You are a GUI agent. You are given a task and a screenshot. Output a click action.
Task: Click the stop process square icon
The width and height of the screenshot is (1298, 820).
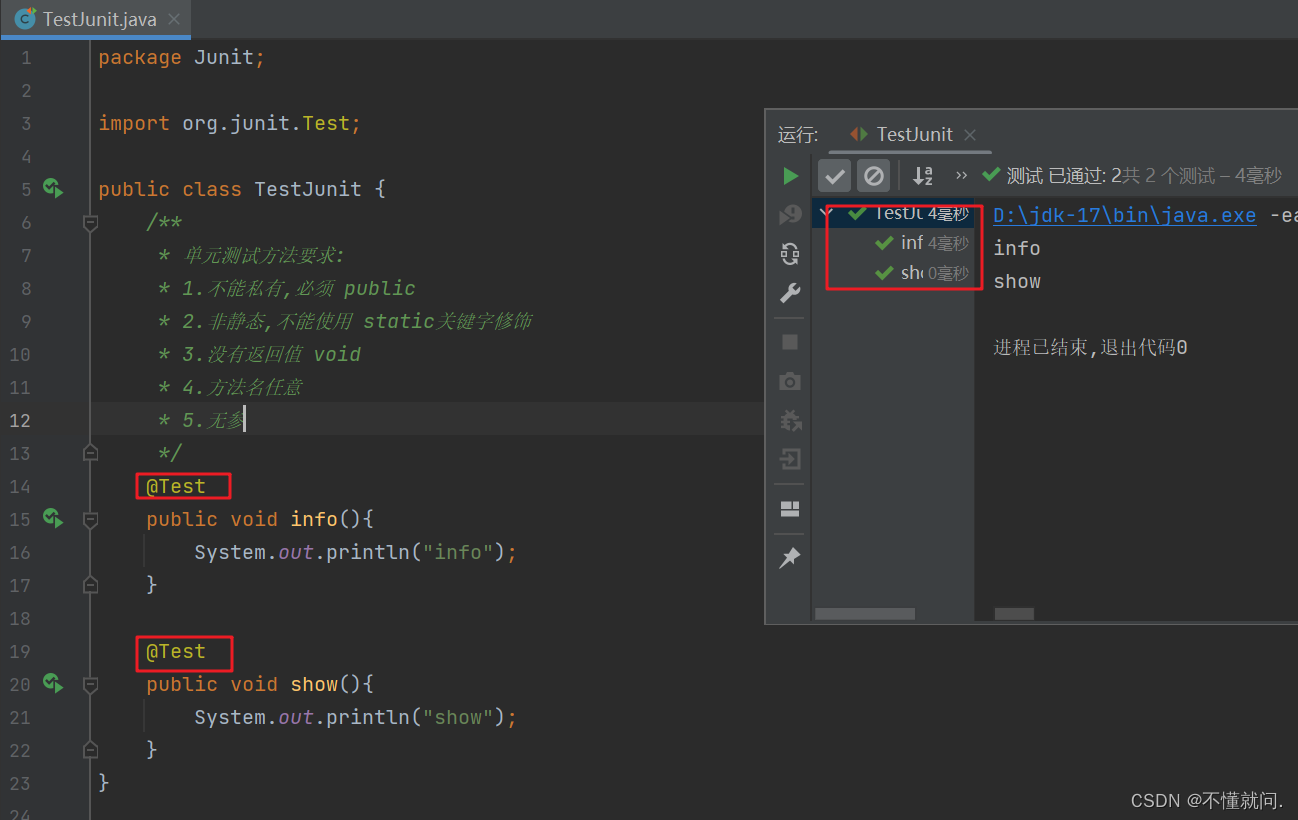tap(790, 341)
